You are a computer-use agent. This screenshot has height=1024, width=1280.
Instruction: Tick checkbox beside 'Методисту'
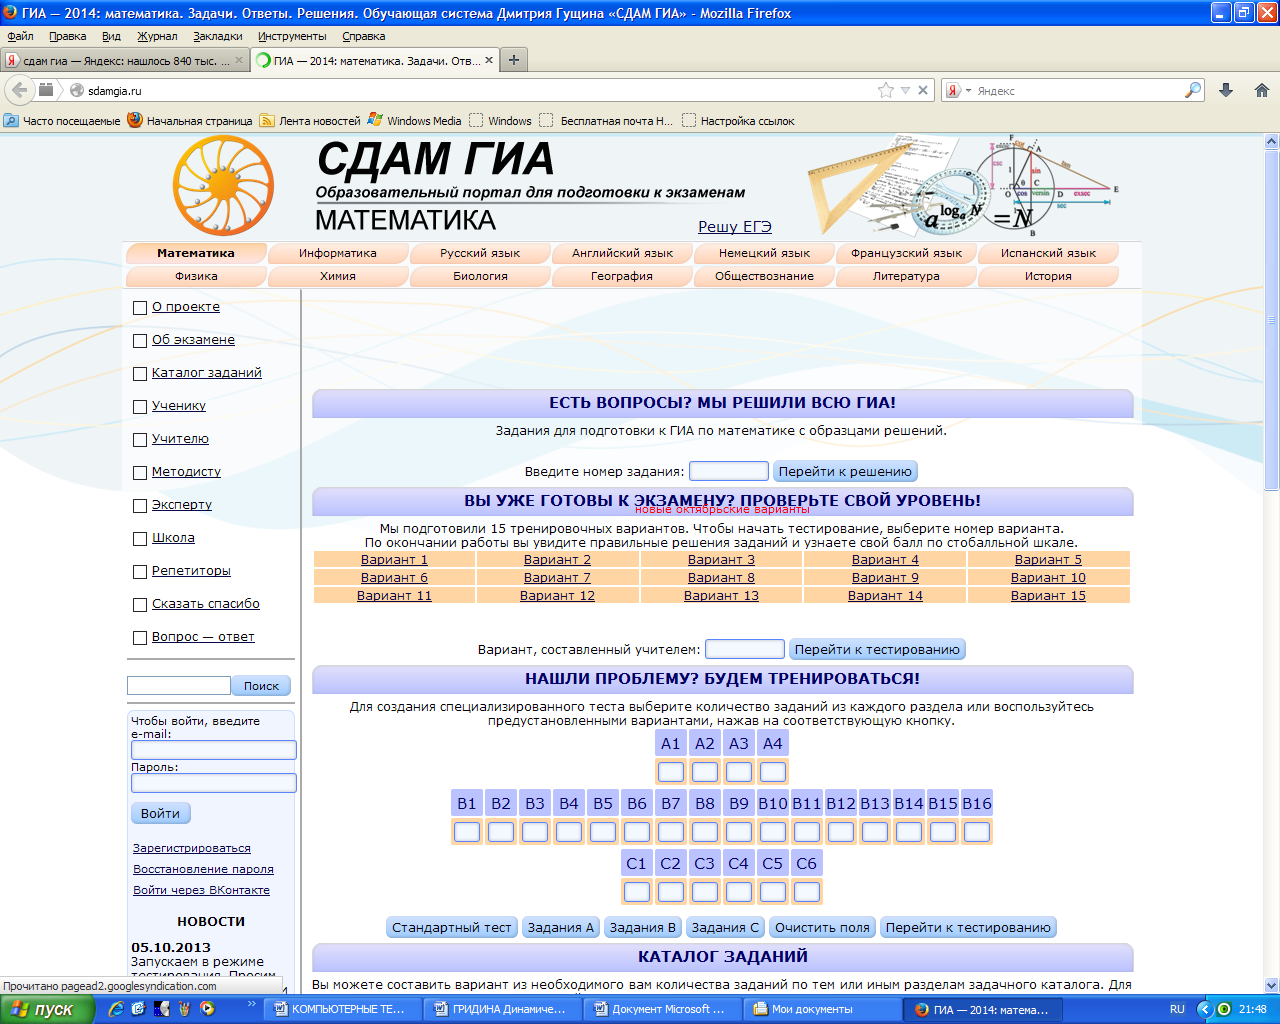coord(140,473)
